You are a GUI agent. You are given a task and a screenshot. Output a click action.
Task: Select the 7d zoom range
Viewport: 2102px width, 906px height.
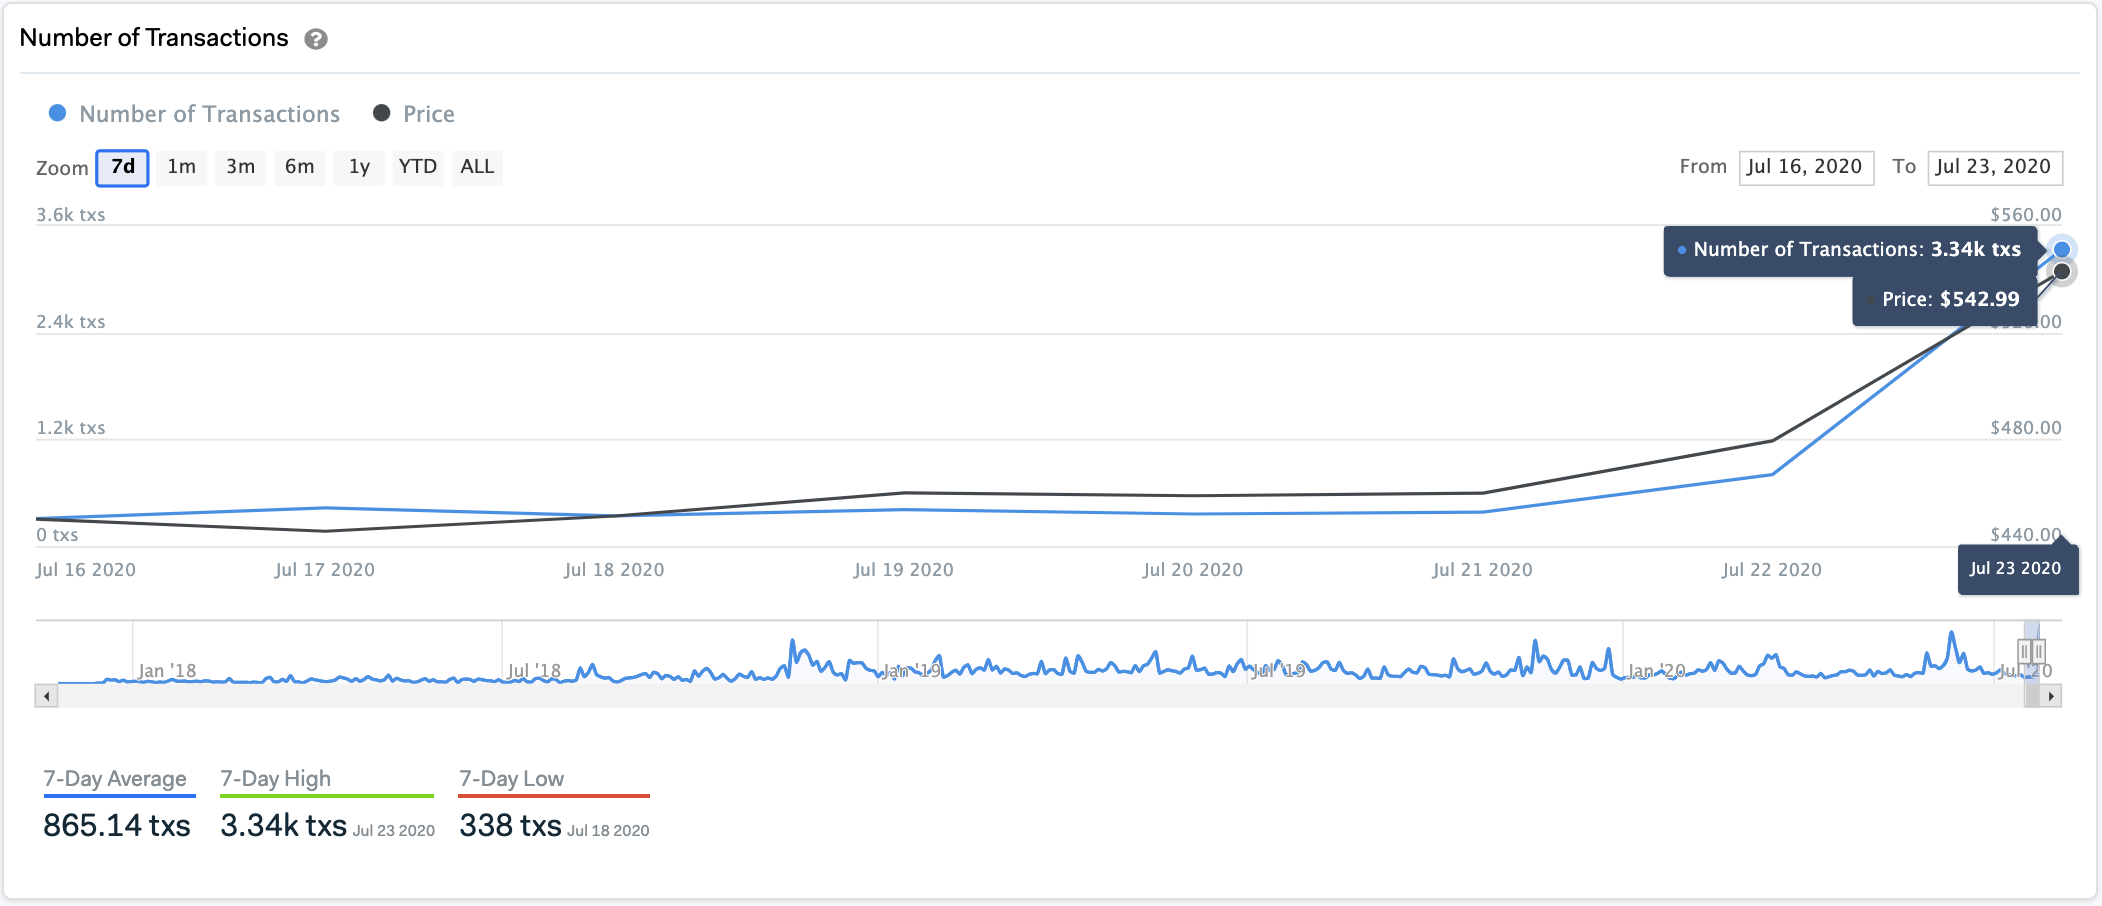[x=122, y=167]
